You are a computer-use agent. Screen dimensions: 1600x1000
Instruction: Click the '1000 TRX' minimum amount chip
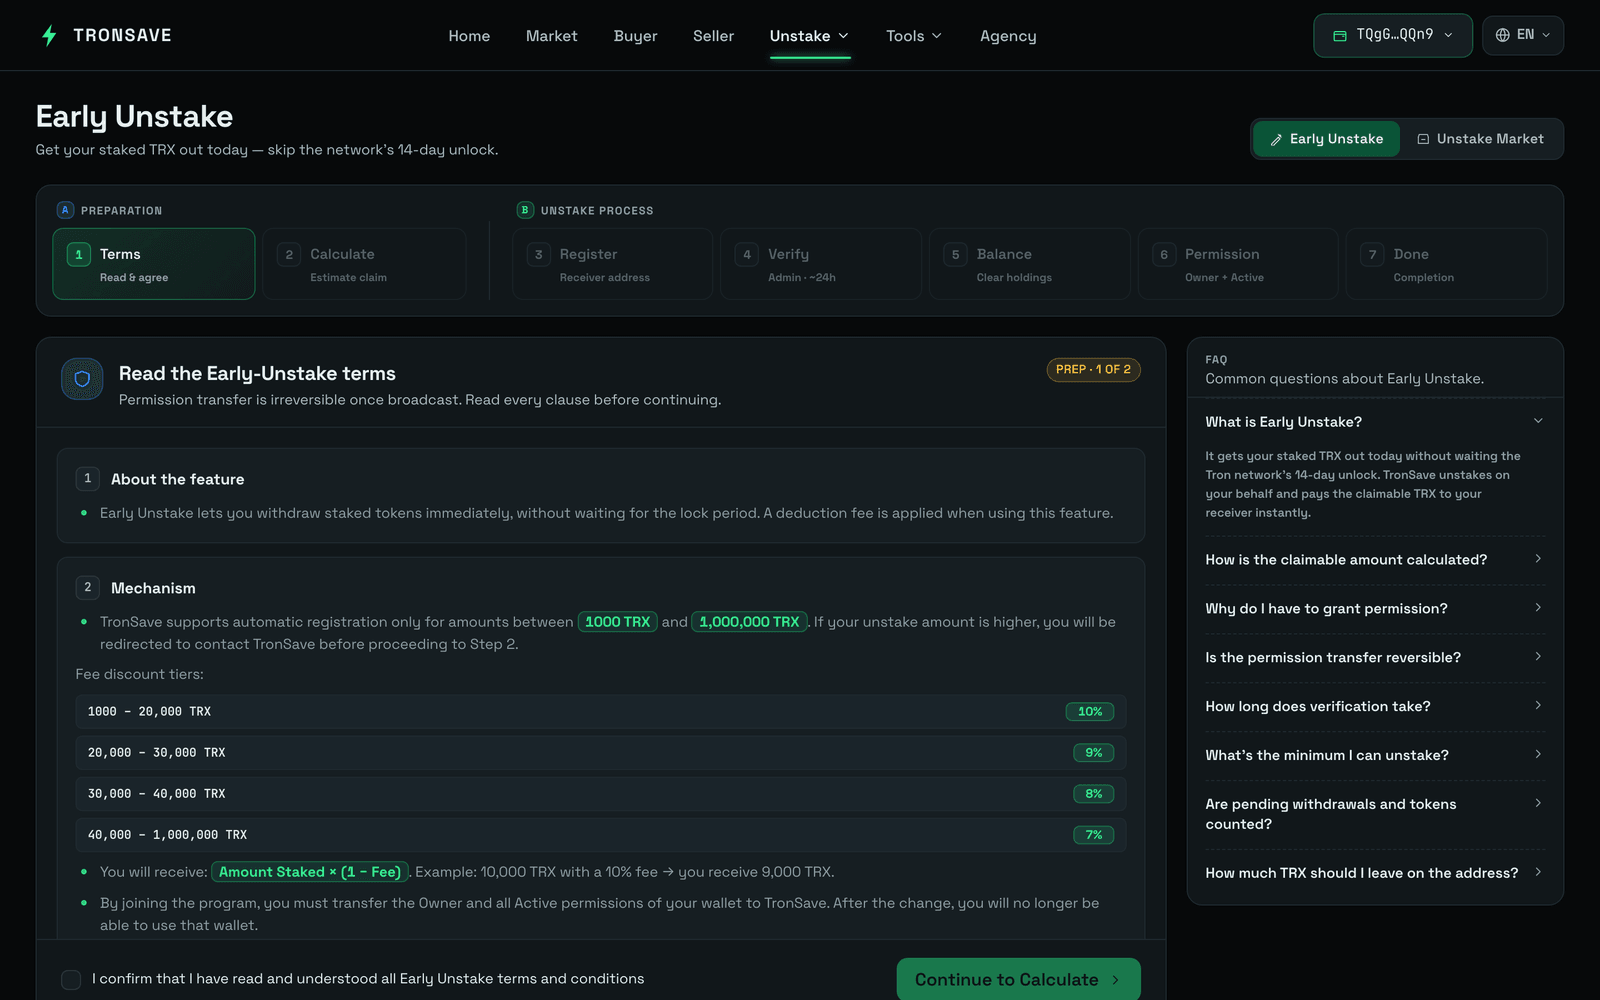[617, 622]
